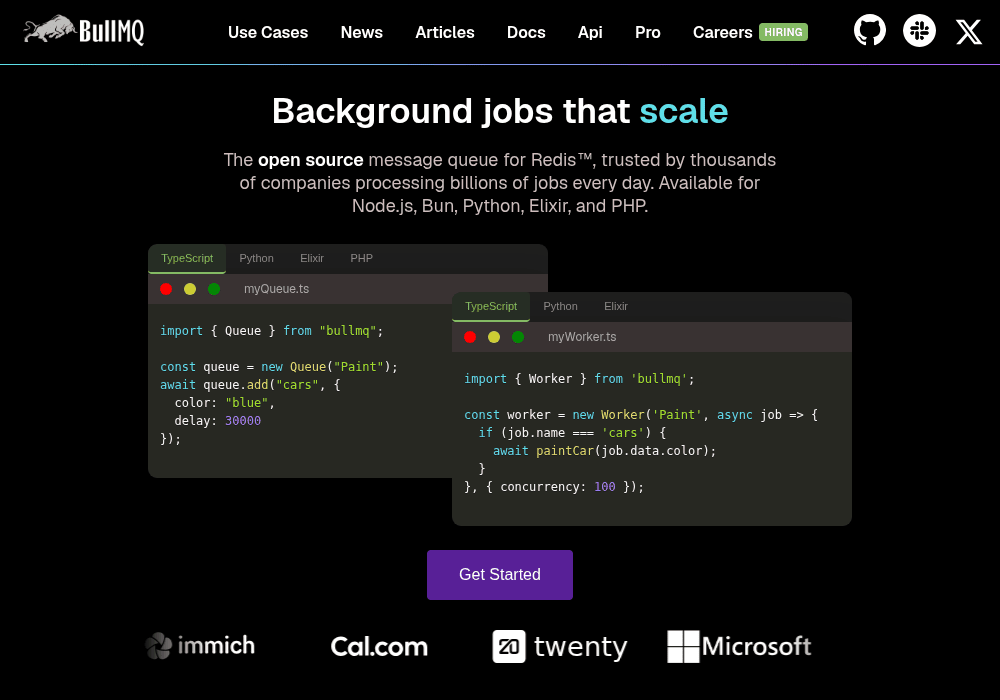Open the GitHub repository icon
Viewport: 1000px width, 700px height.
point(870,31)
